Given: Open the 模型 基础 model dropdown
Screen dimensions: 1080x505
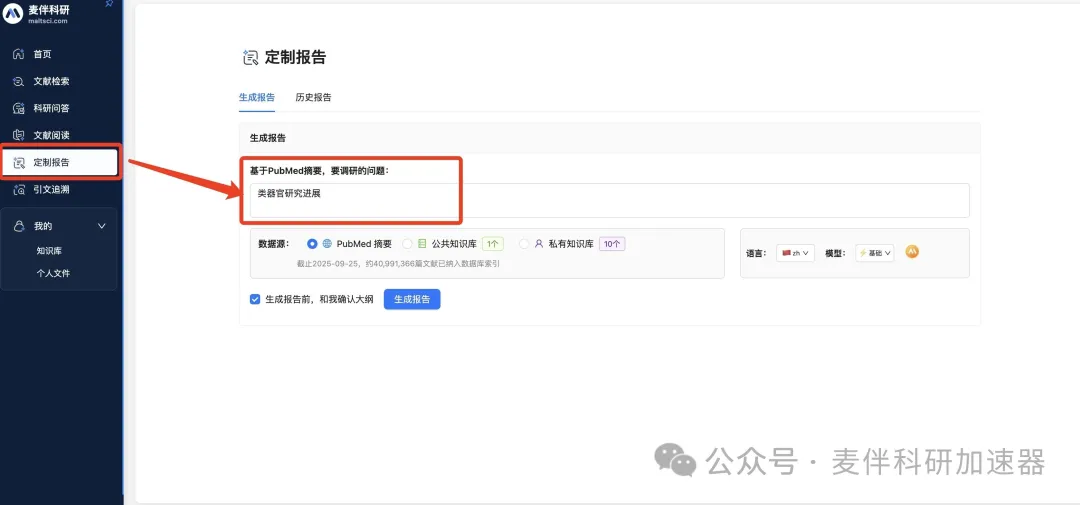Looking at the screenshot, I should [x=874, y=253].
